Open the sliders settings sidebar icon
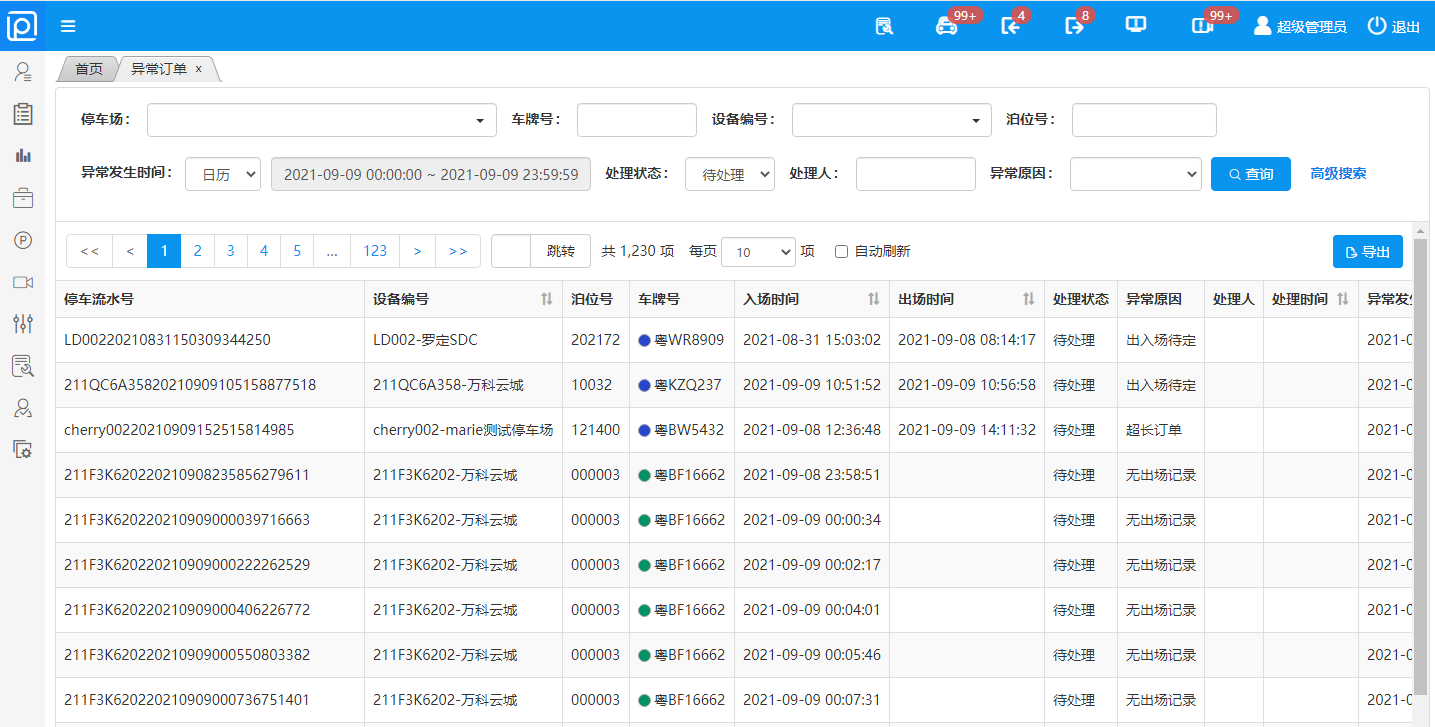 (x=22, y=323)
